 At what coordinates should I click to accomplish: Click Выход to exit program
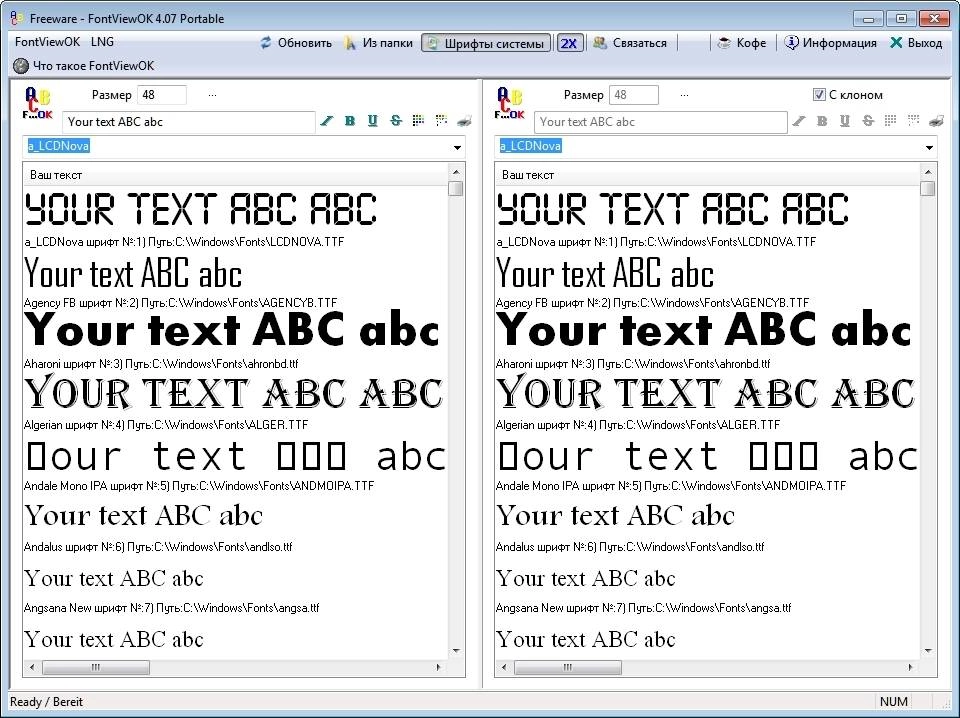tap(916, 43)
